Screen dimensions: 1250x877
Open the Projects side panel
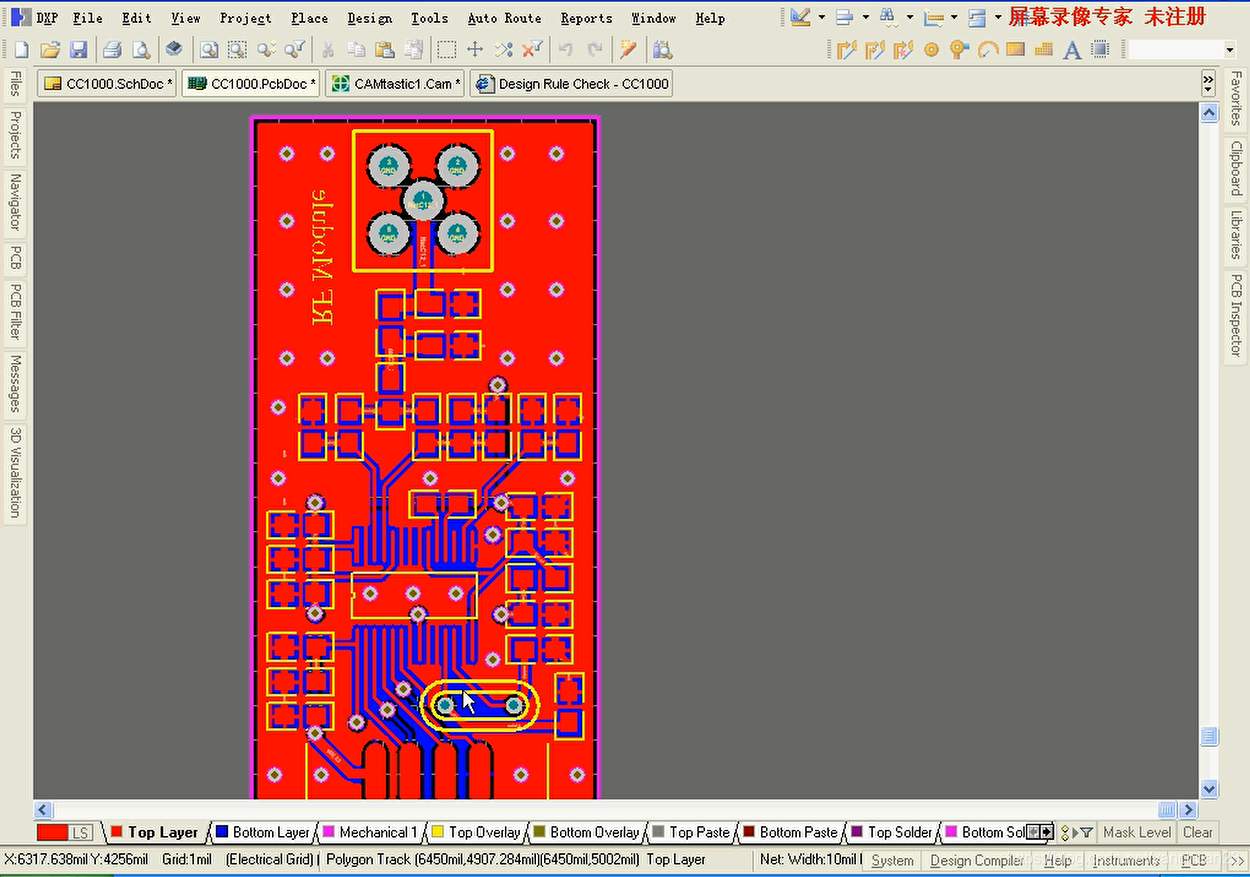tap(15, 135)
